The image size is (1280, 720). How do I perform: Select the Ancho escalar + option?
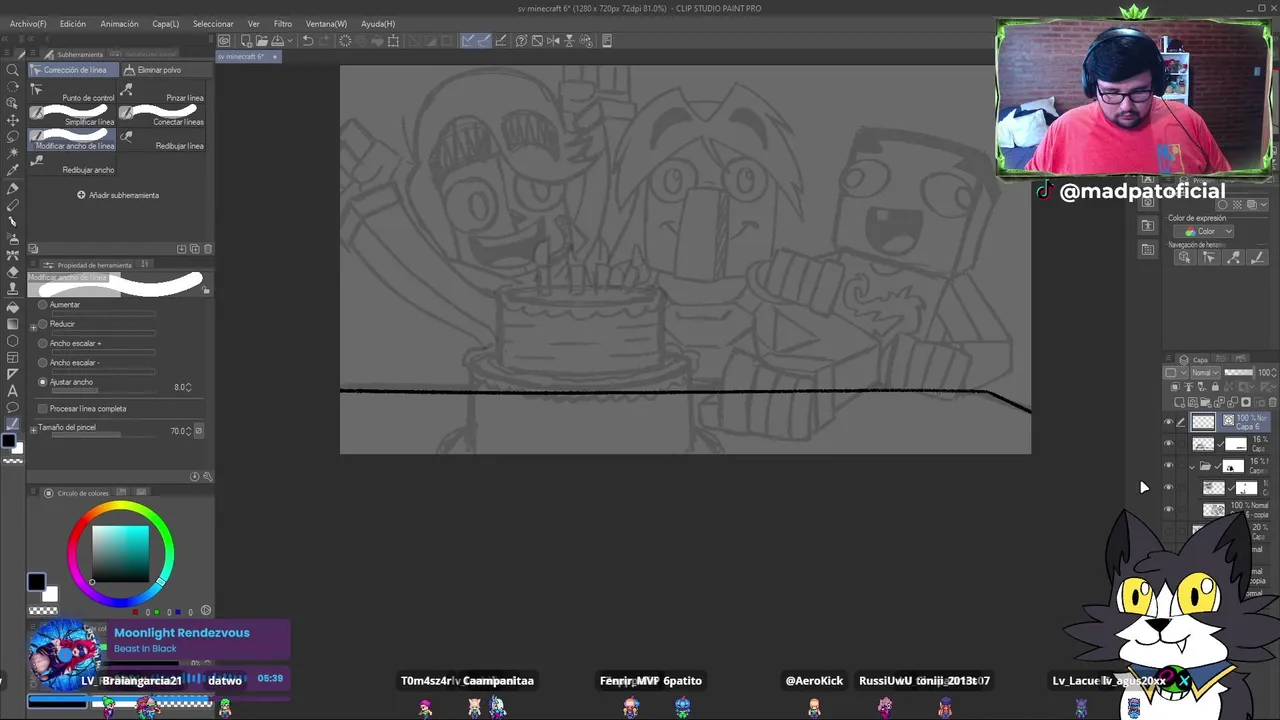coord(42,343)
